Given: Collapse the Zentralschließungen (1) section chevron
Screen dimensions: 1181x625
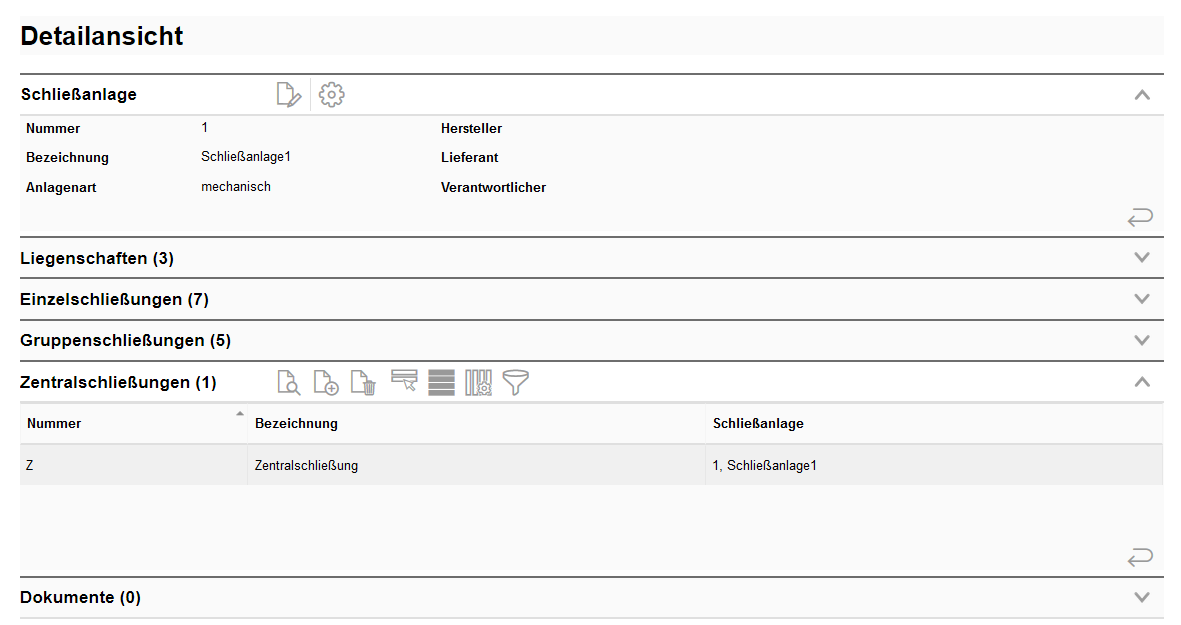Looking at the screenshot, I should 1142,382.
